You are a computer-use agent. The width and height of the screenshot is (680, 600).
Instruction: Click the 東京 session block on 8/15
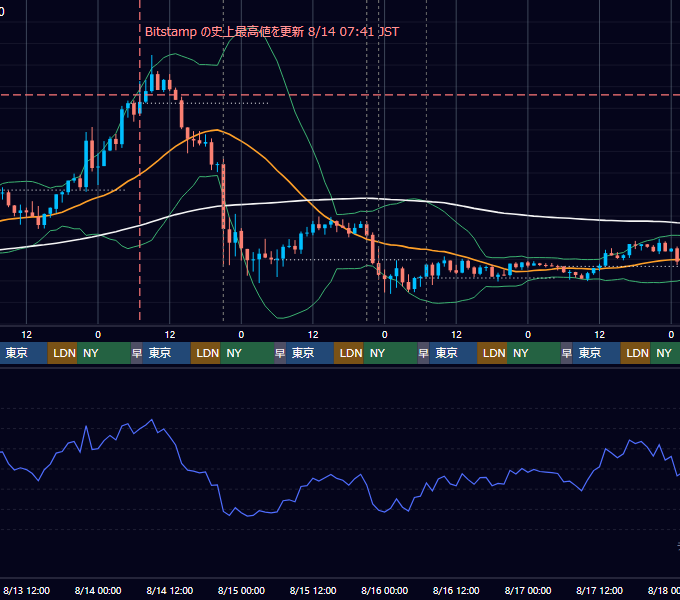click(310, 353)
